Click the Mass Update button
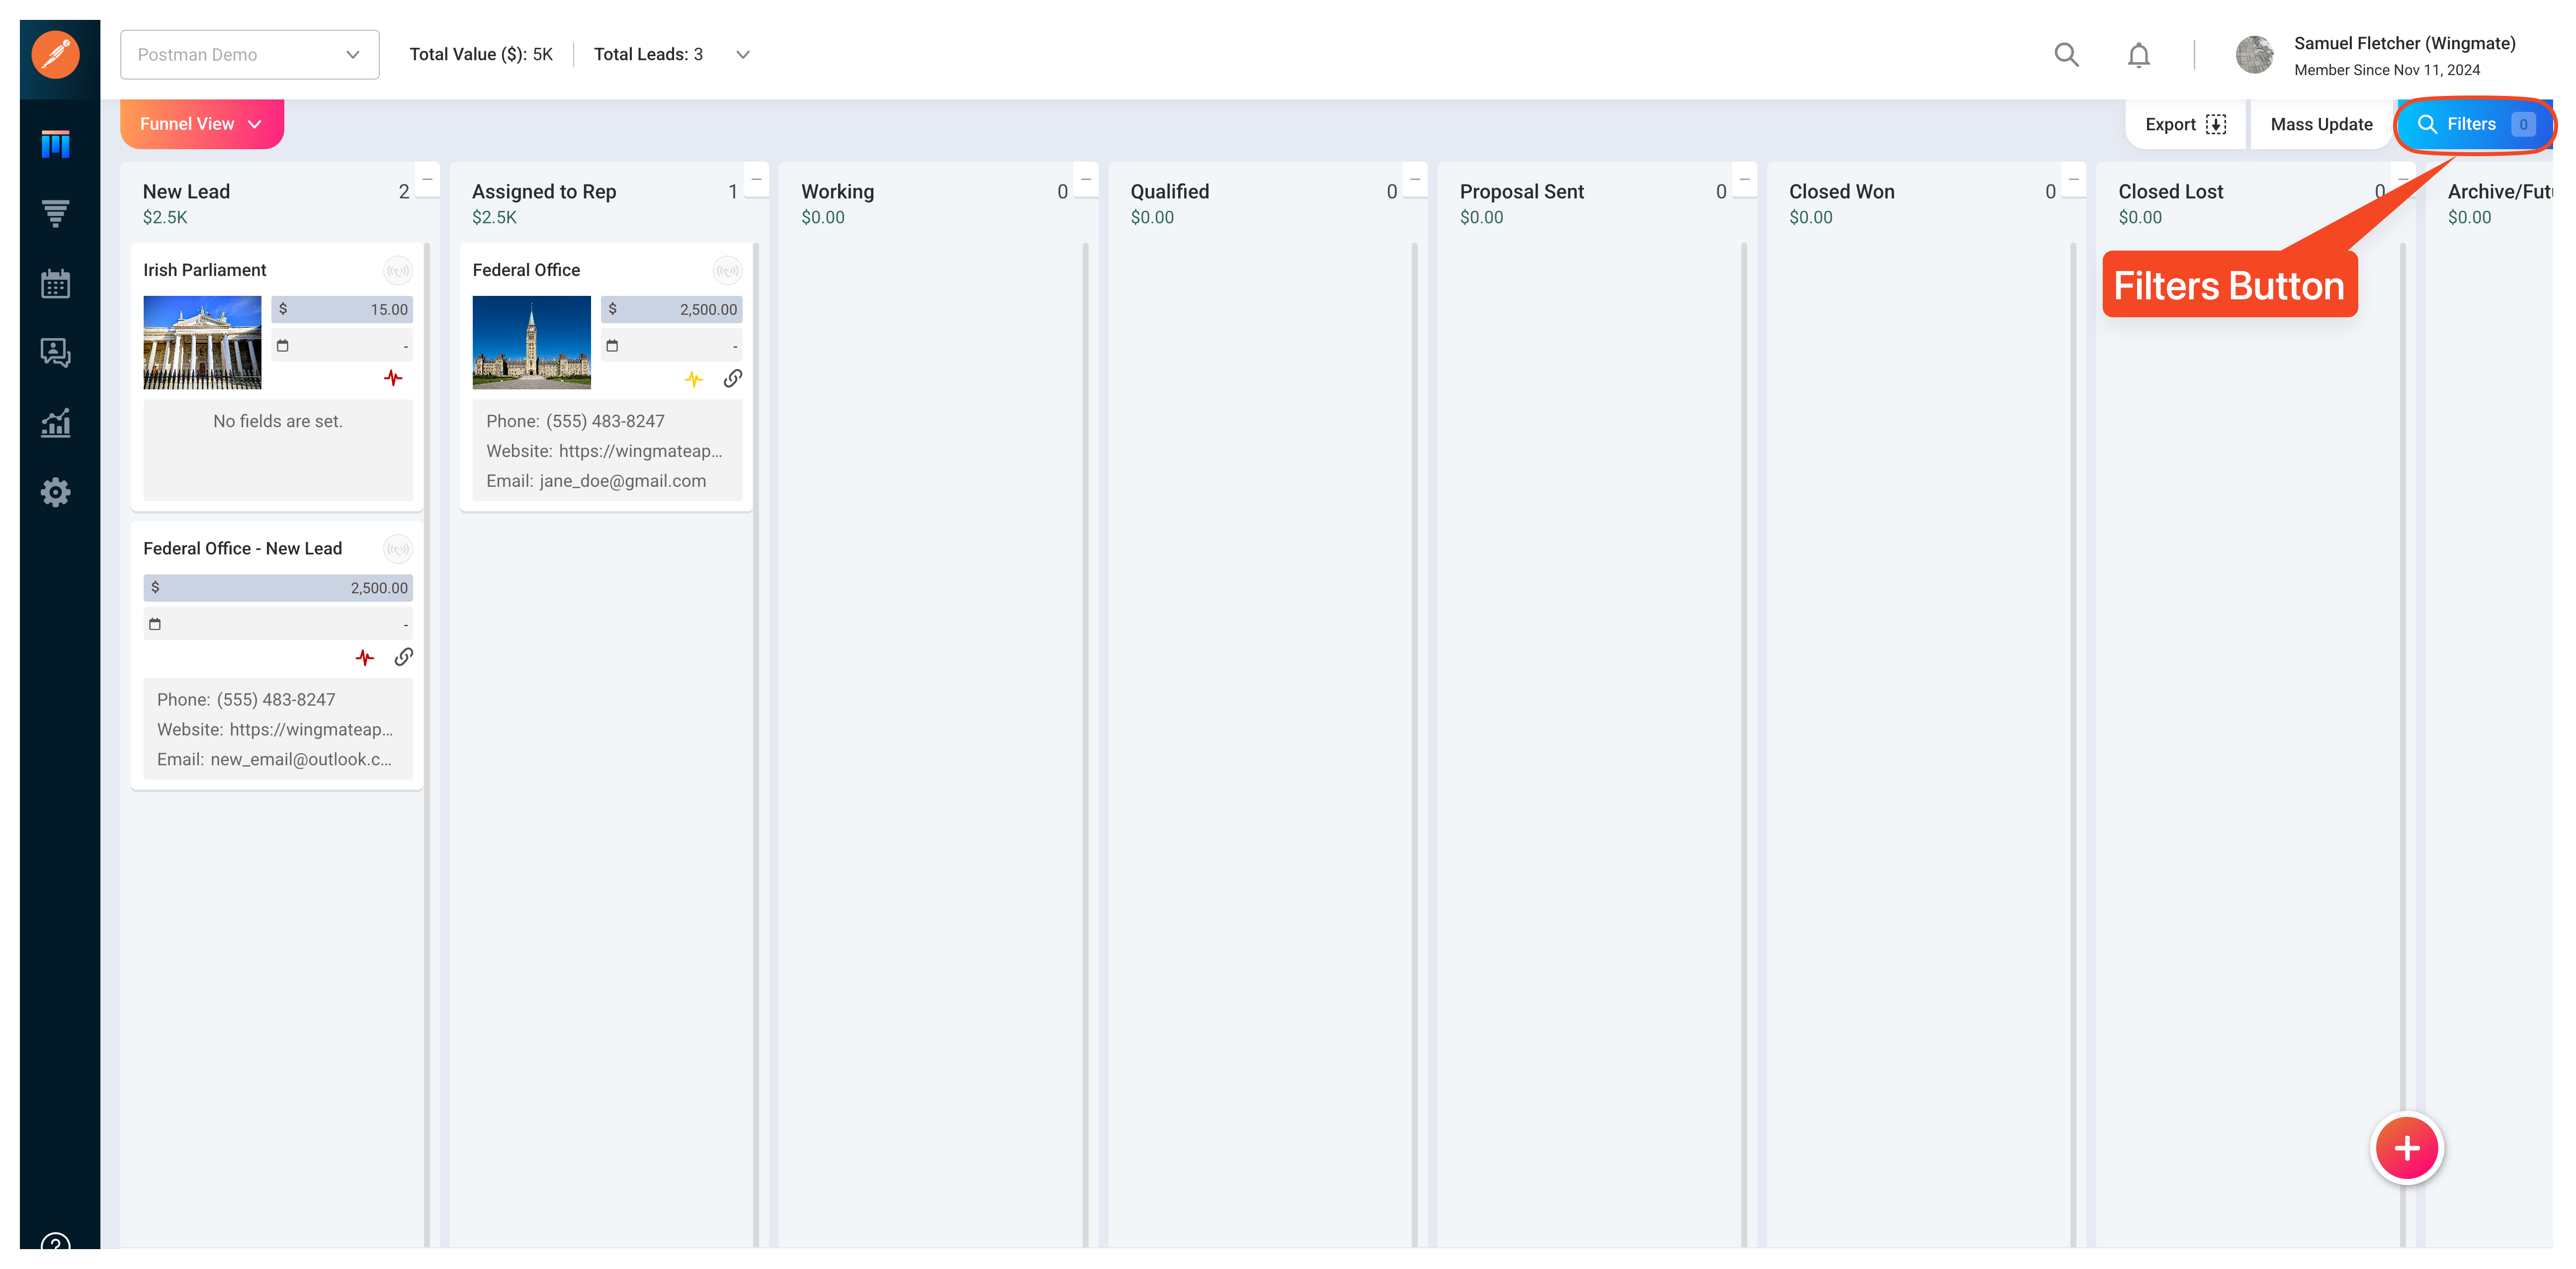 pyautogui.click(x=2321, y=124)
